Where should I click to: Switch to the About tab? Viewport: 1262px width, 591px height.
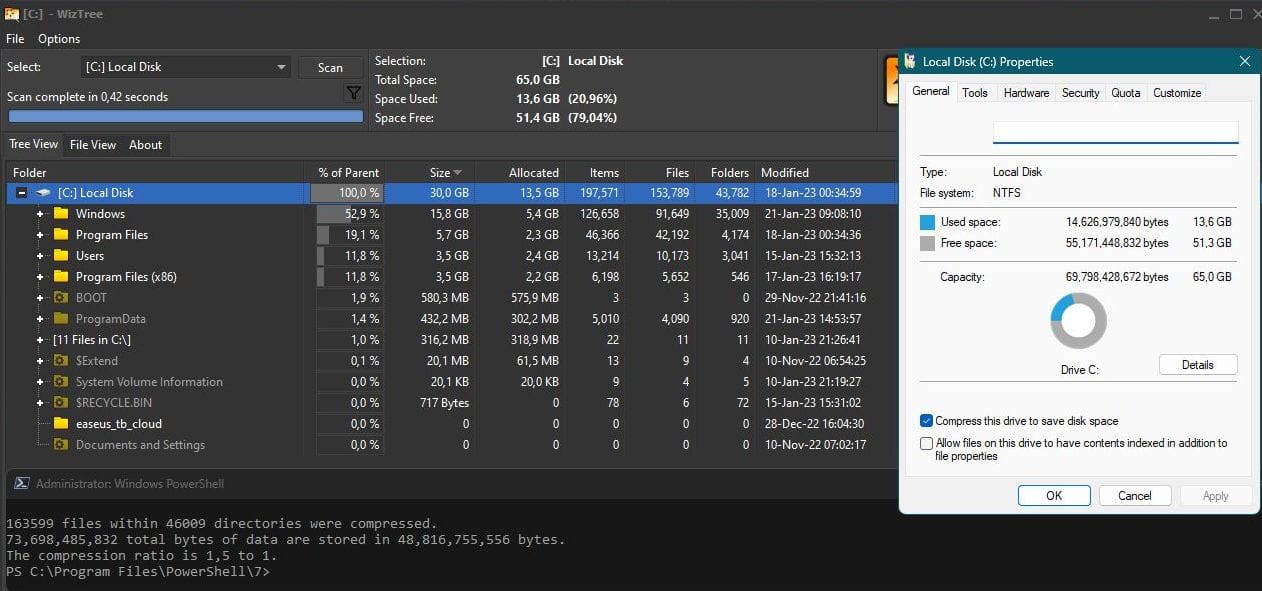click(x=145, y=145)
